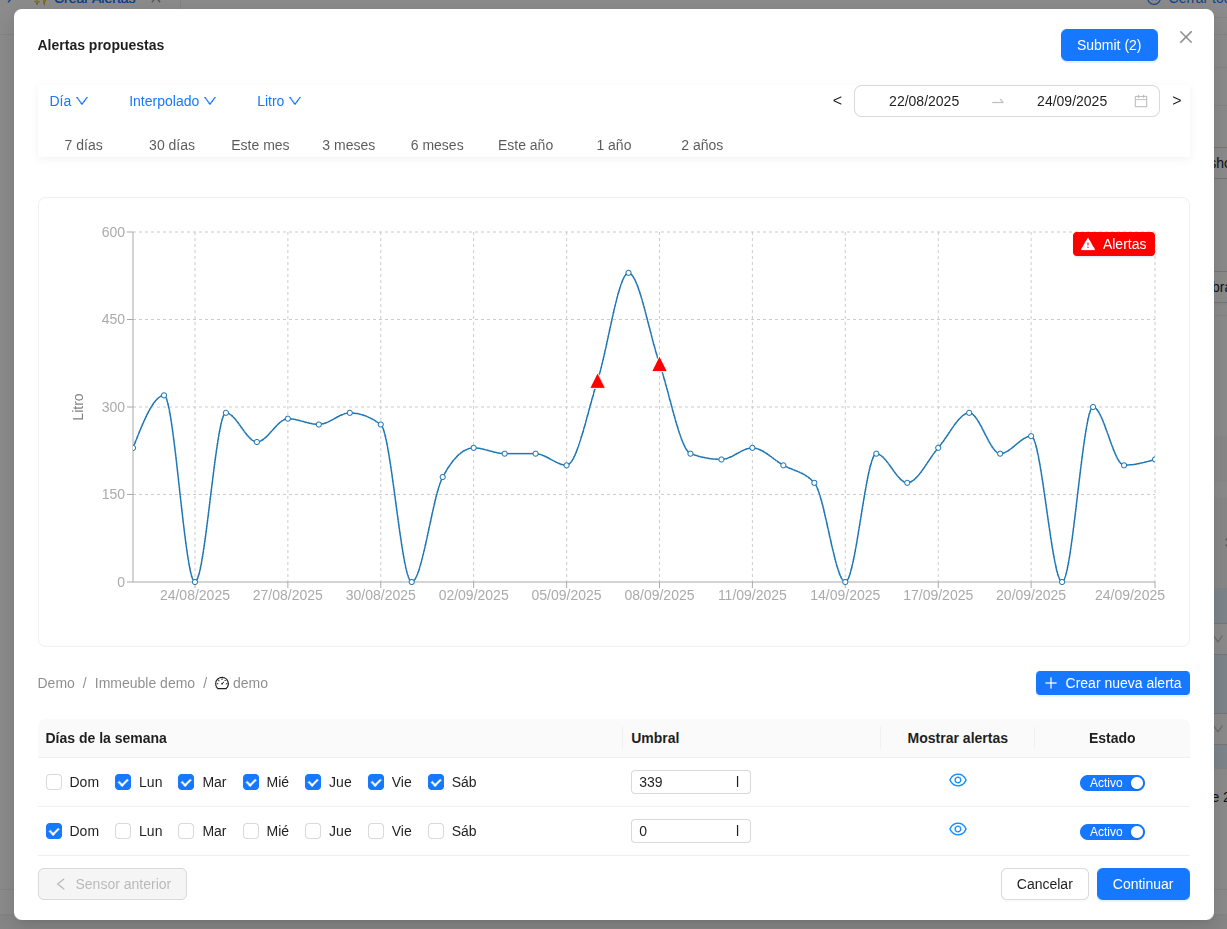Click first red alert triangle on chart

tap(597, 381)
